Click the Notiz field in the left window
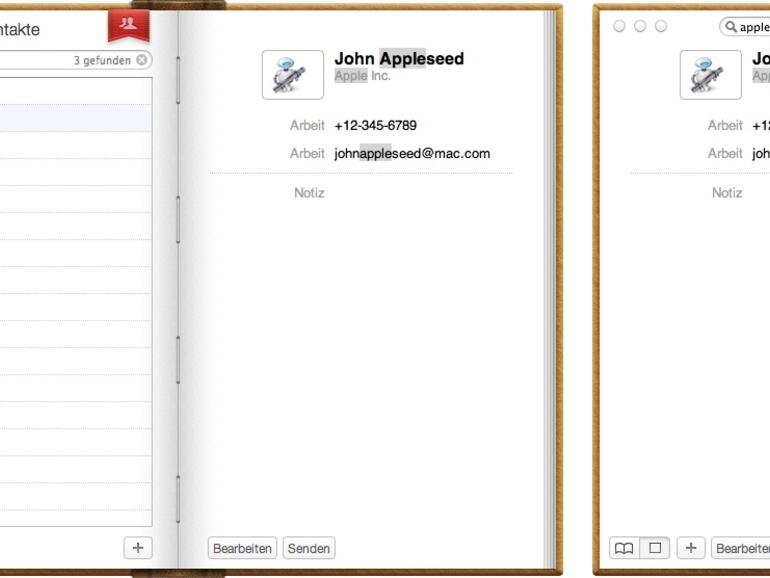Viewport: 770px width, 578px height. 309,193
